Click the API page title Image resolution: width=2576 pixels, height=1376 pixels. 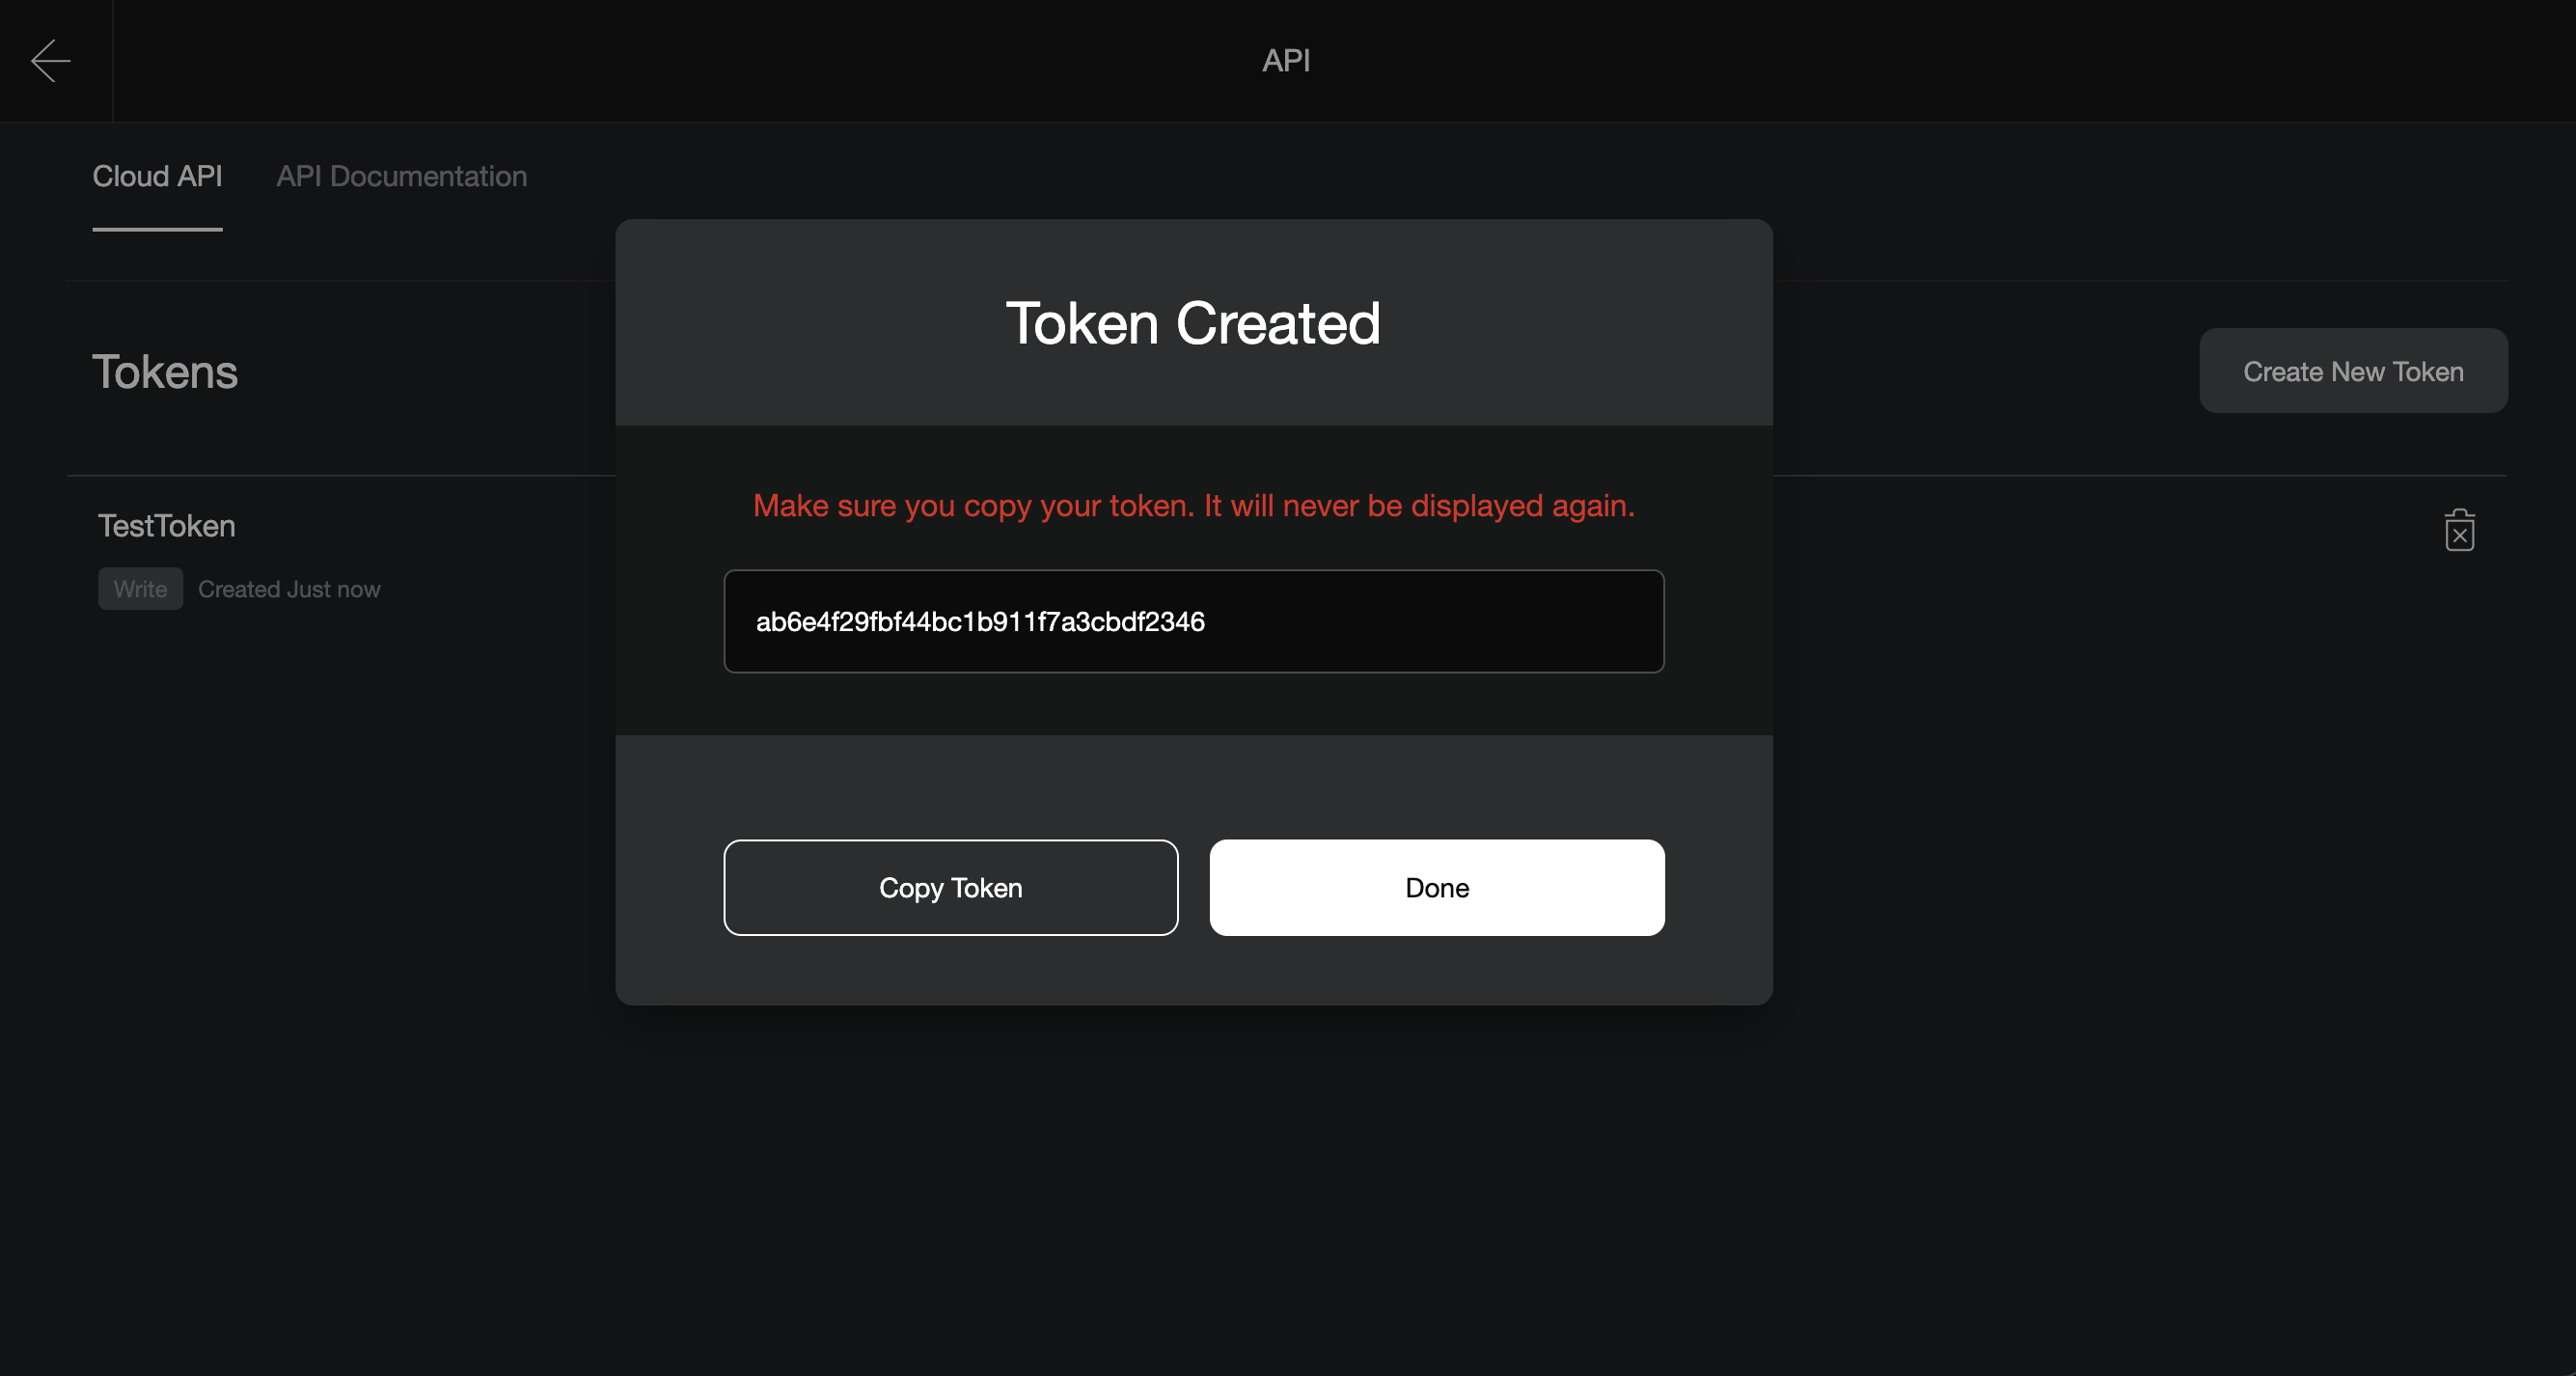coord(1286,61)
